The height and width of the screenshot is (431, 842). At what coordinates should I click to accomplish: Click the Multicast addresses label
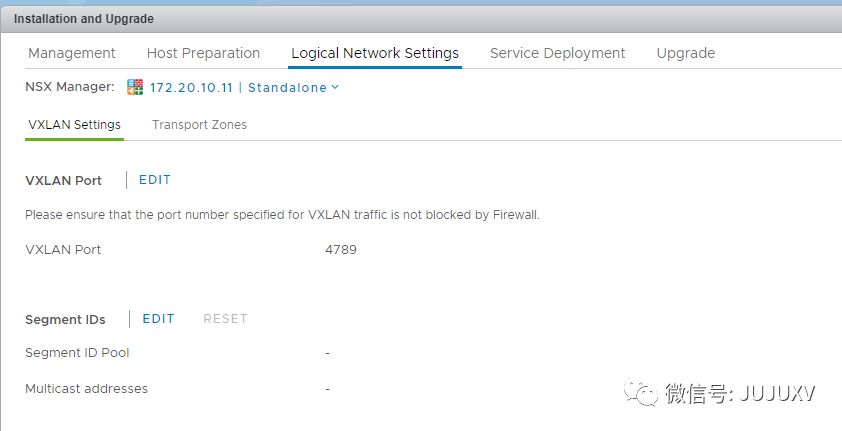[86, 389]
